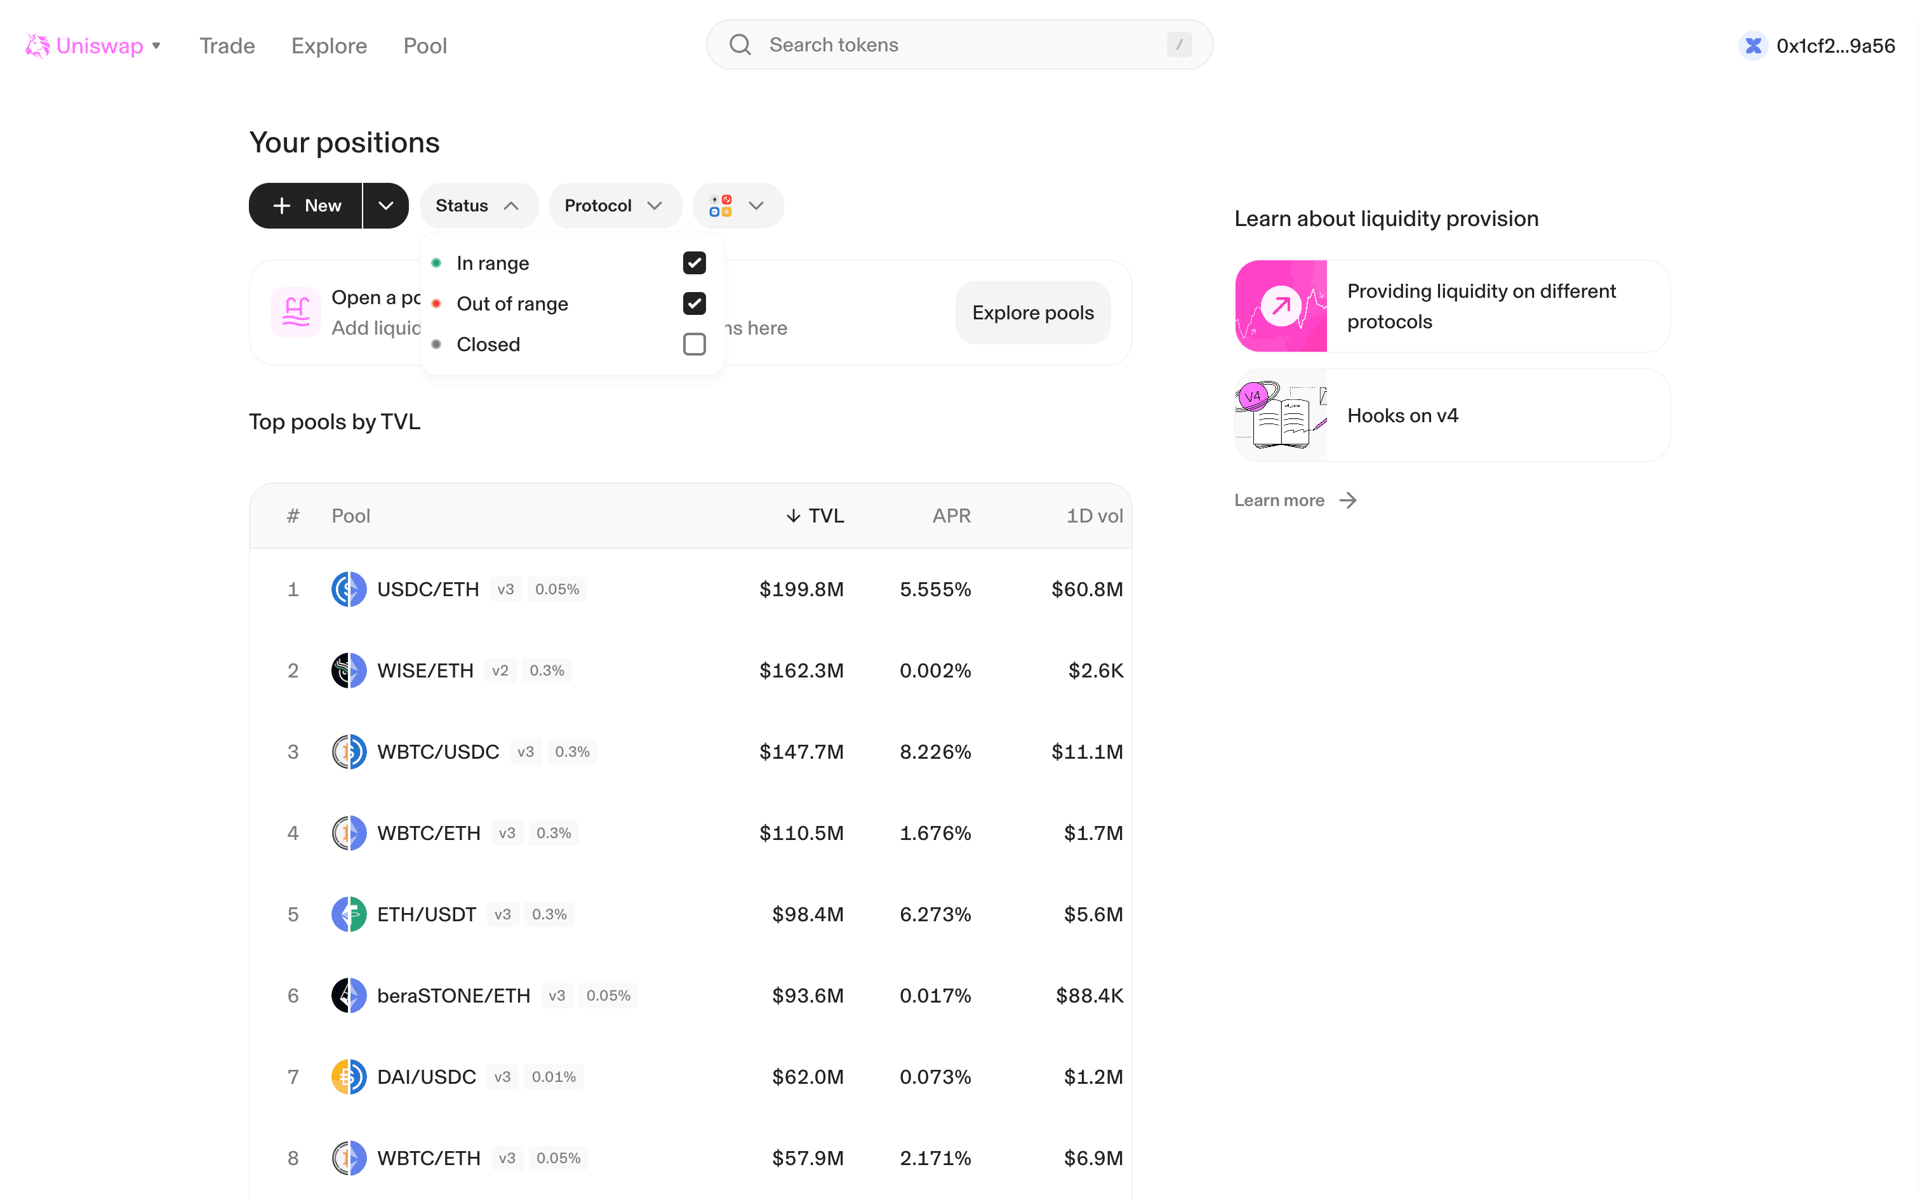Open the Hooks on v4 card
The width and height of the screenshot is (1920, 1200).
pyautogui.click(x=1452, y=415)
